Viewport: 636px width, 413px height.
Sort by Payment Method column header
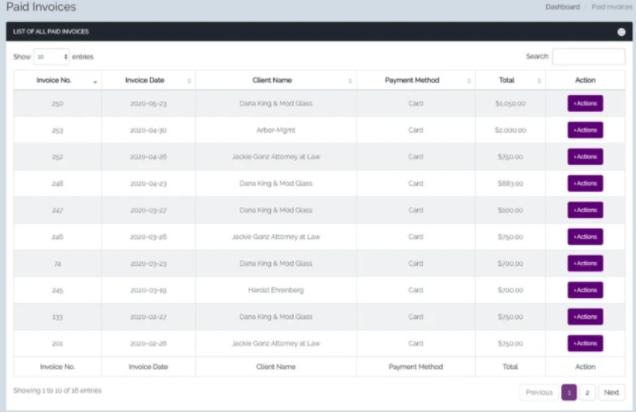[x=416, y=80]
